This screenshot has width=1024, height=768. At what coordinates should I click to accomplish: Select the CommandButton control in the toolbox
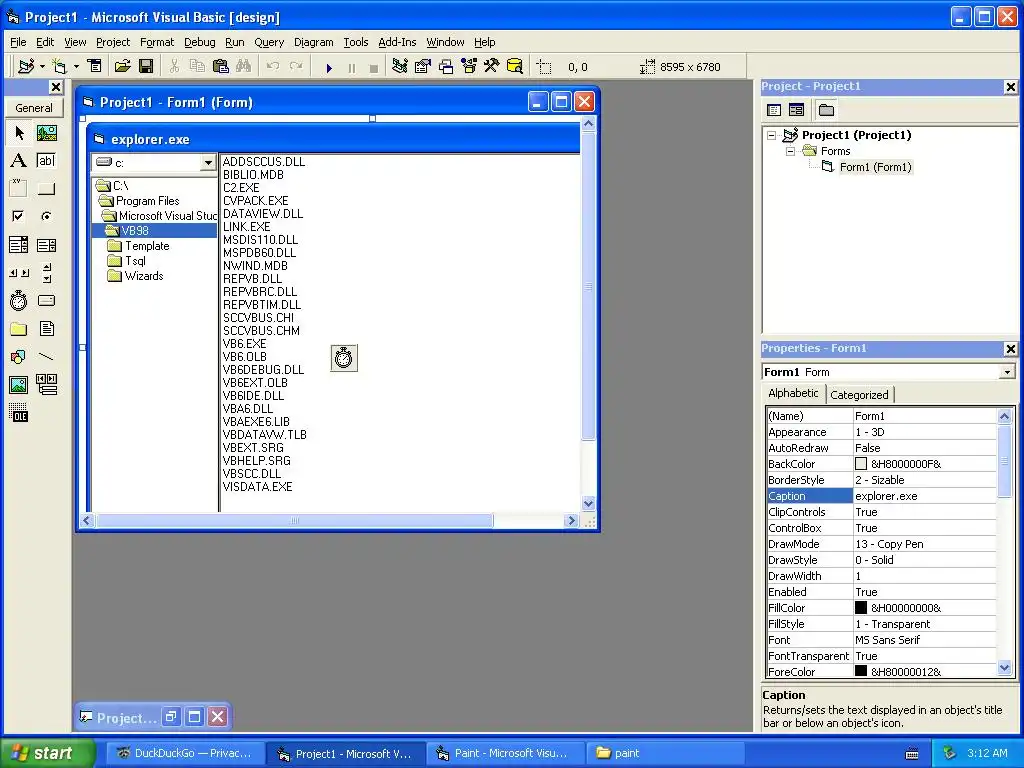point(46,189)
